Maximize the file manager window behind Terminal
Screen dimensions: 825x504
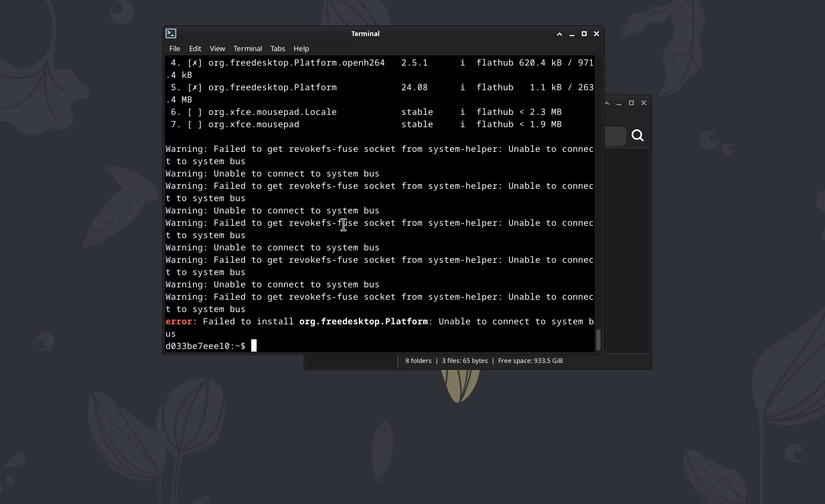coord(631,103)
